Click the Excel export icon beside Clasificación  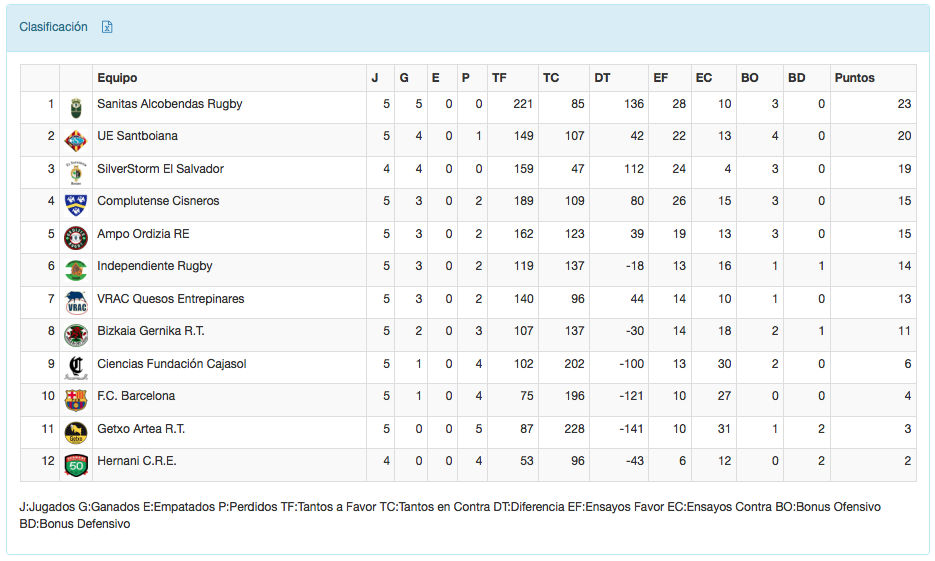[x=107, y=27]
